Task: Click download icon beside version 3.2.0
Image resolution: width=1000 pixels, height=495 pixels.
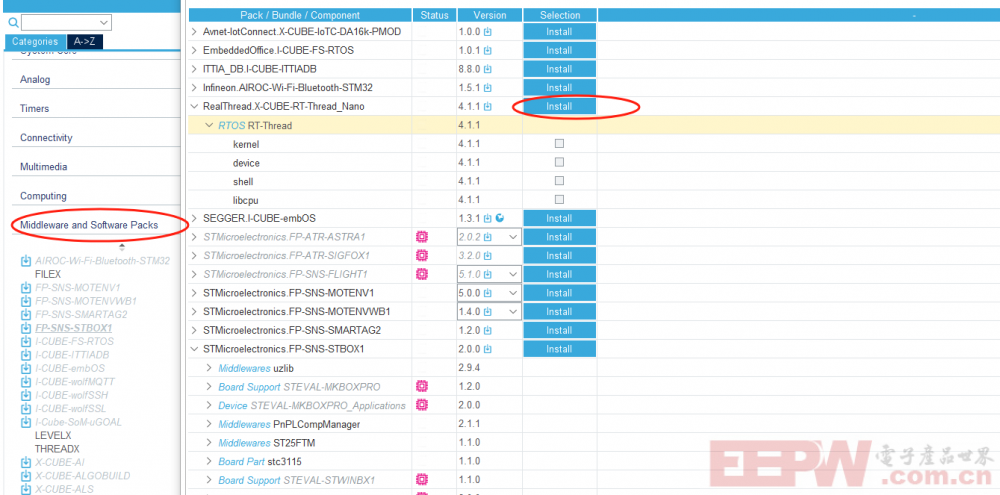Action: pos(488,256)
